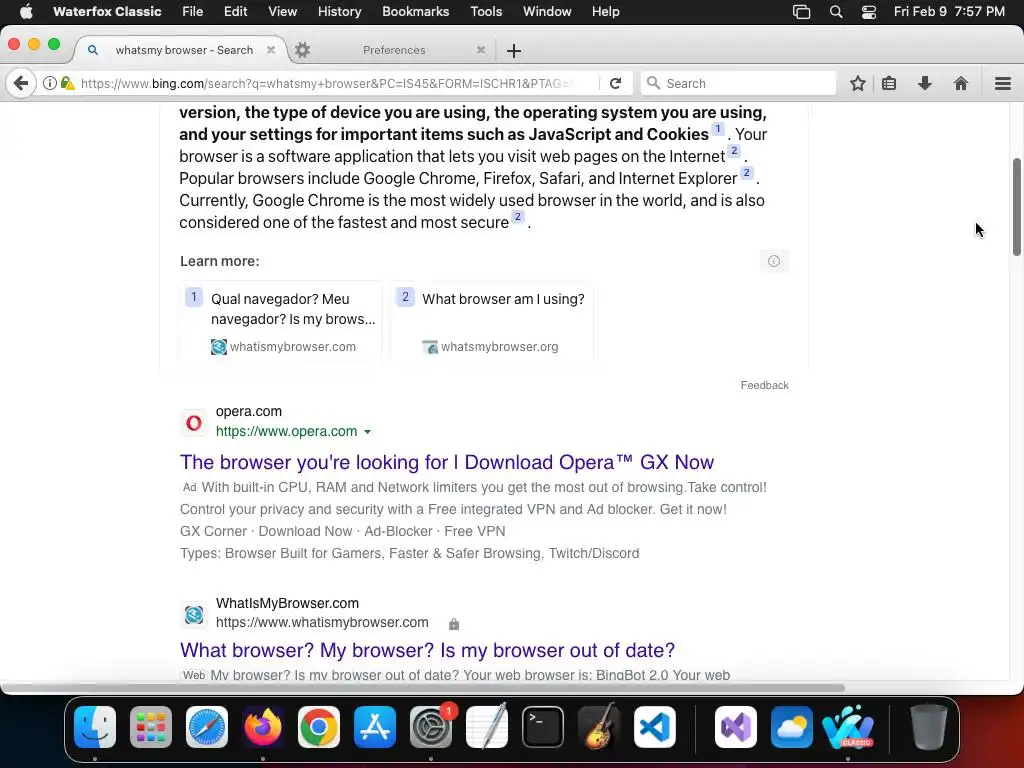The height and width of the screenshot is (768, 1024).
Task: Open TextEdit from the dock
Action: 487,727
